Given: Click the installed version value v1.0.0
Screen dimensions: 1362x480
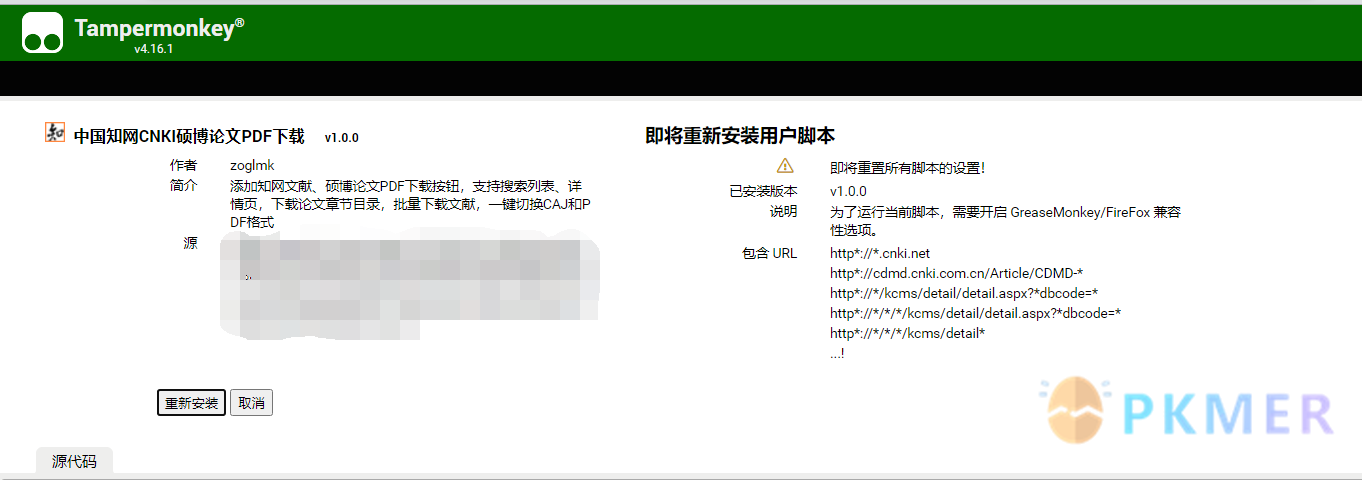Looking at the screenshot, I should pos(848,191).
